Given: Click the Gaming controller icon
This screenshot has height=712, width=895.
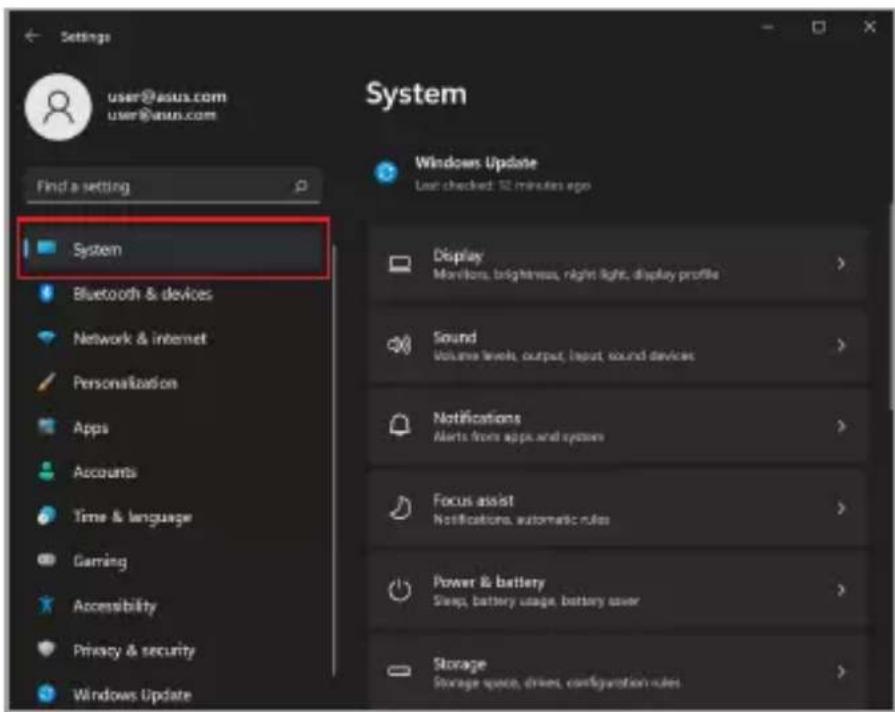Looking at the screenshot, I should [46, 560].
